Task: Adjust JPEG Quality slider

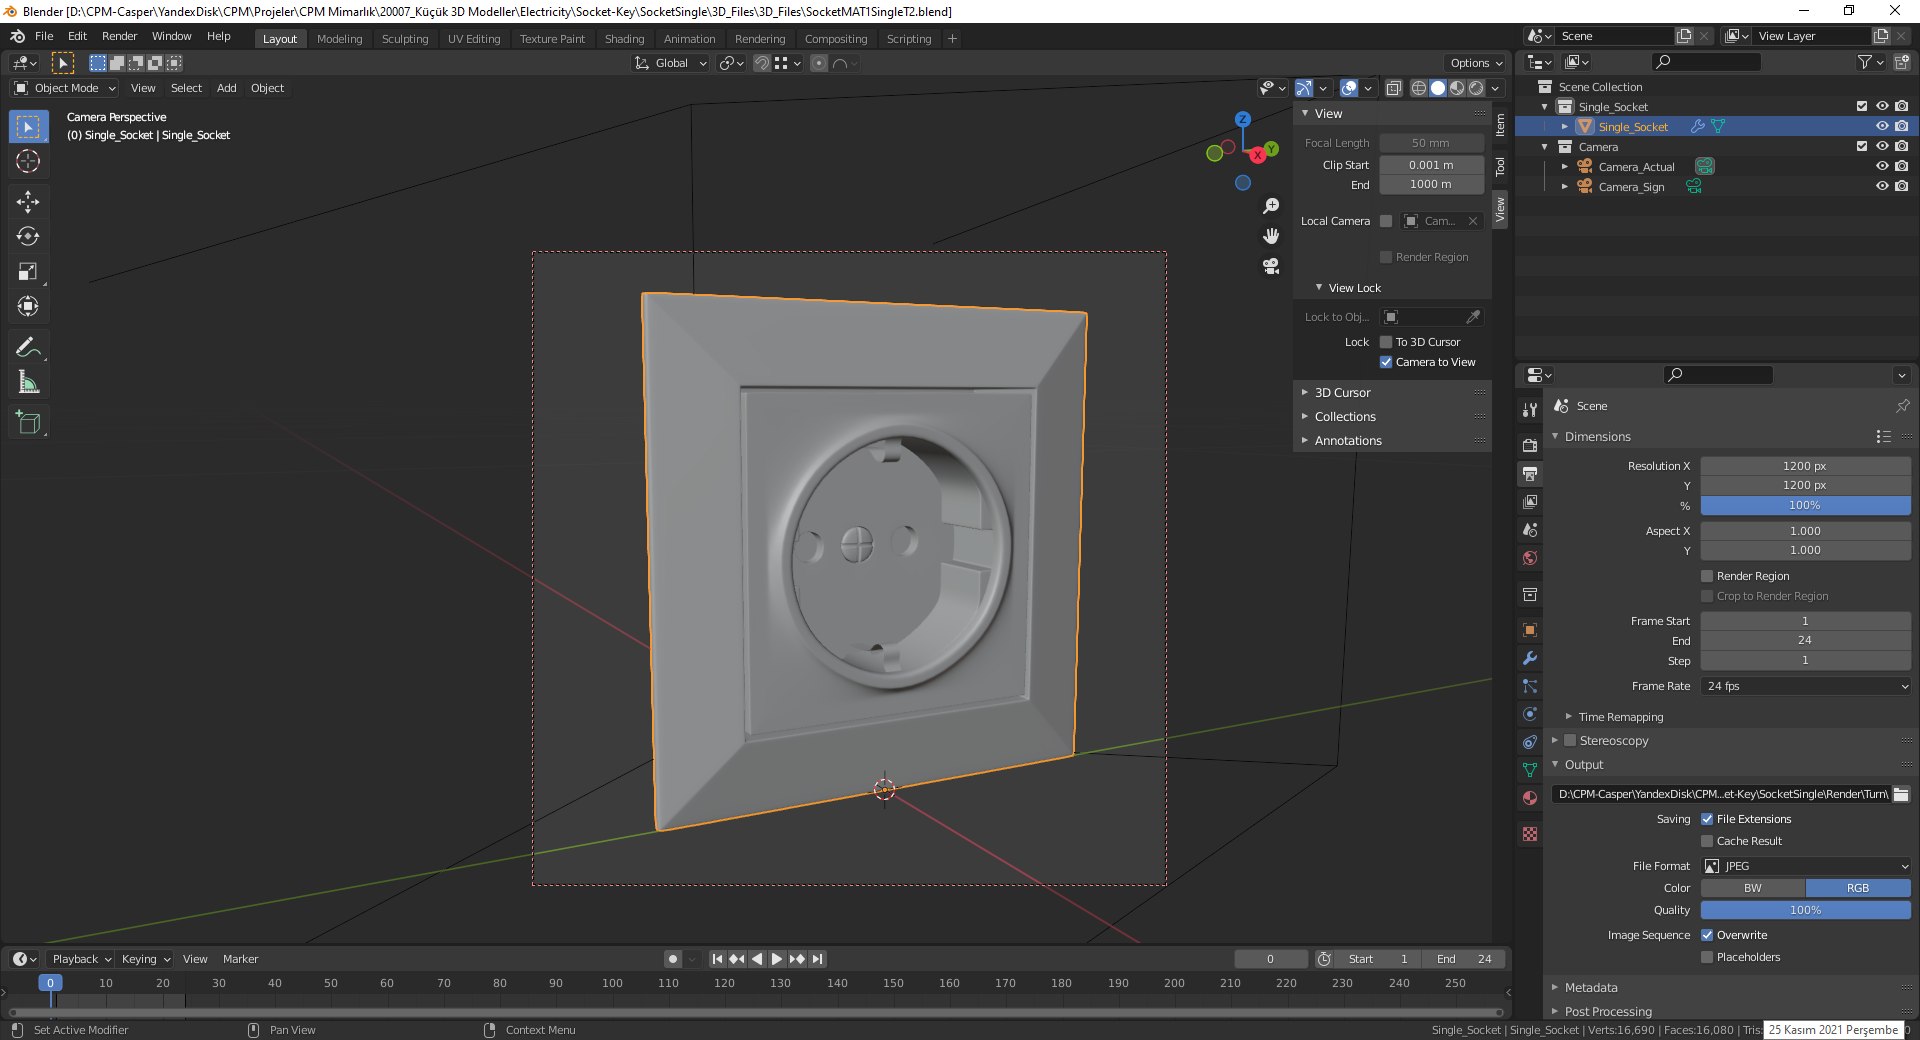Action: pos(1806,910)
